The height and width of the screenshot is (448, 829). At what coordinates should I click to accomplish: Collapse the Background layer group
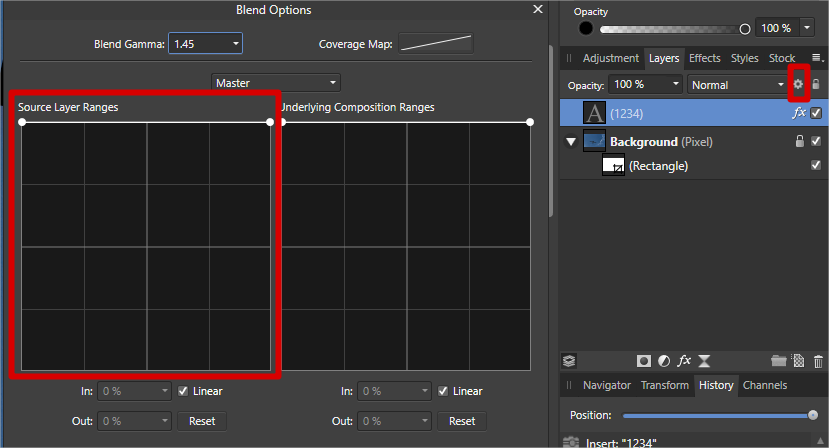[571, 142]
